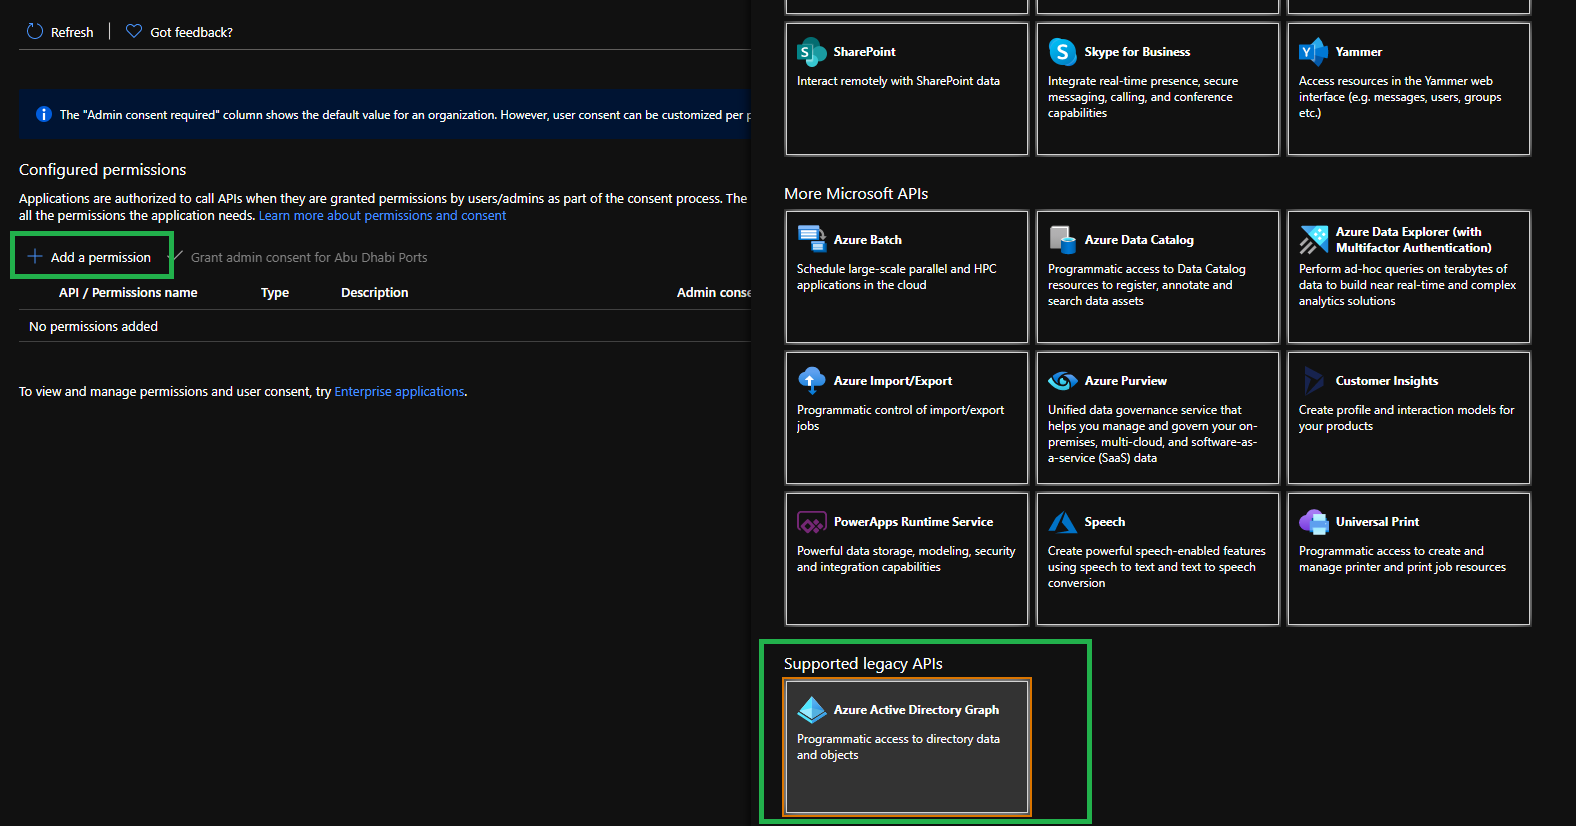Viewport: 1576px width, 826px height.
Task: Click the blue info icon in the banner
Action: point(43,114)
